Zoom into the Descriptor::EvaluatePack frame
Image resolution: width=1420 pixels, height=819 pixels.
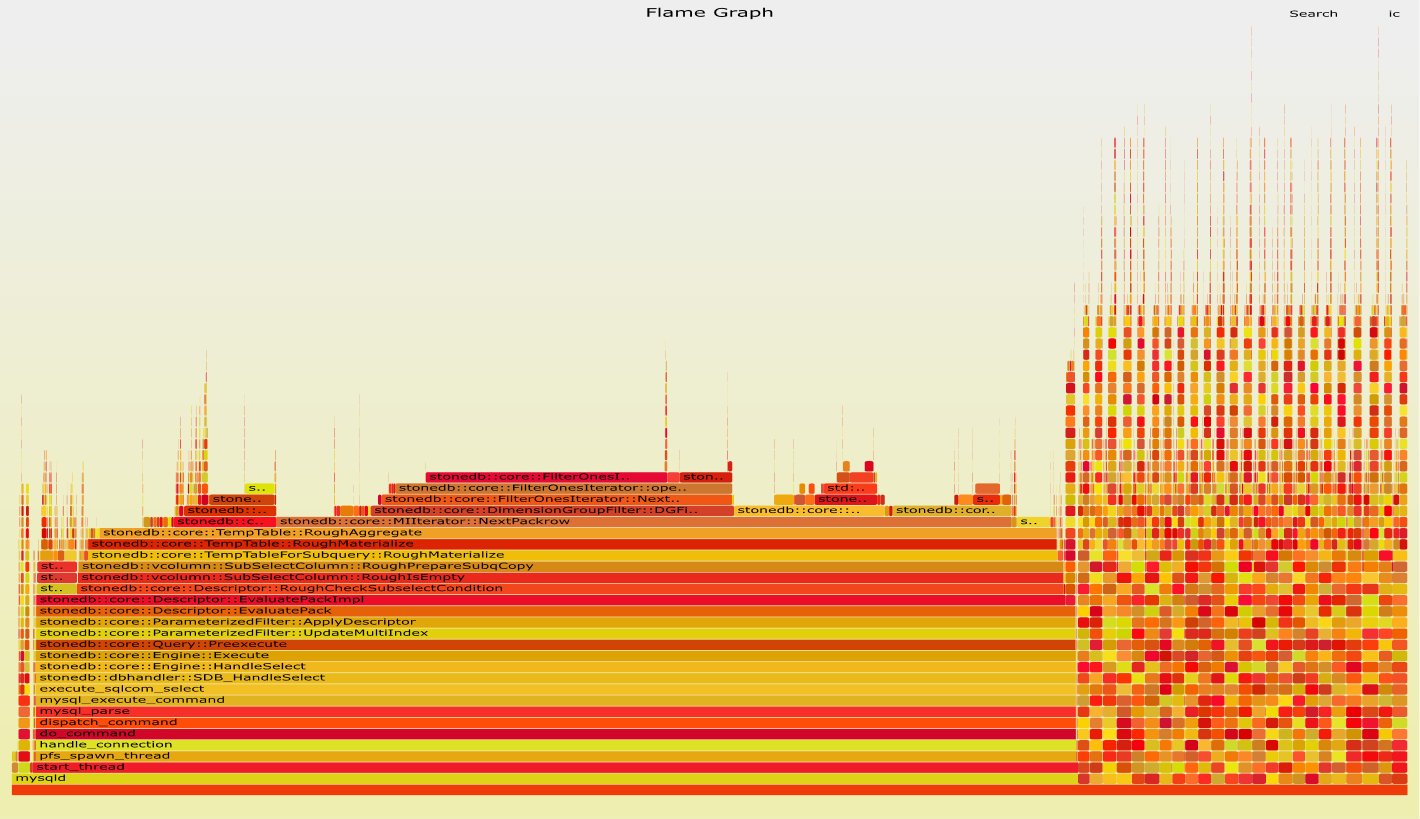pos(556,611)
